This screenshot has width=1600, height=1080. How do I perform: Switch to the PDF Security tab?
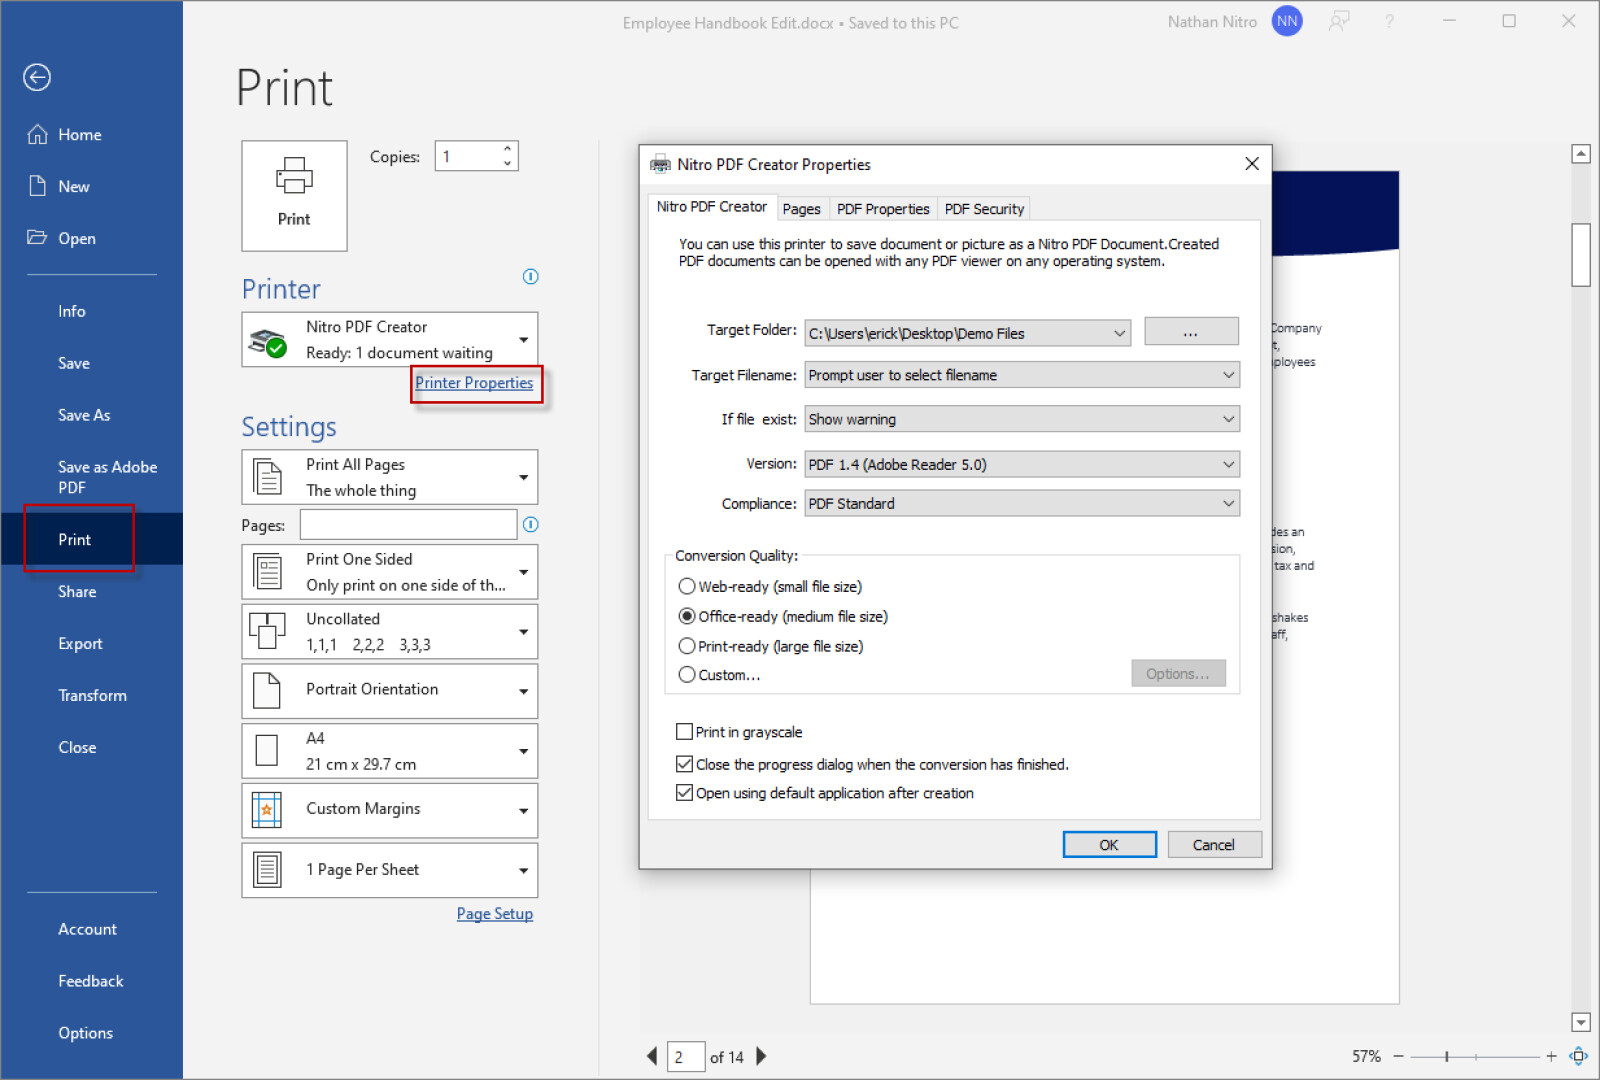point(983,208)
